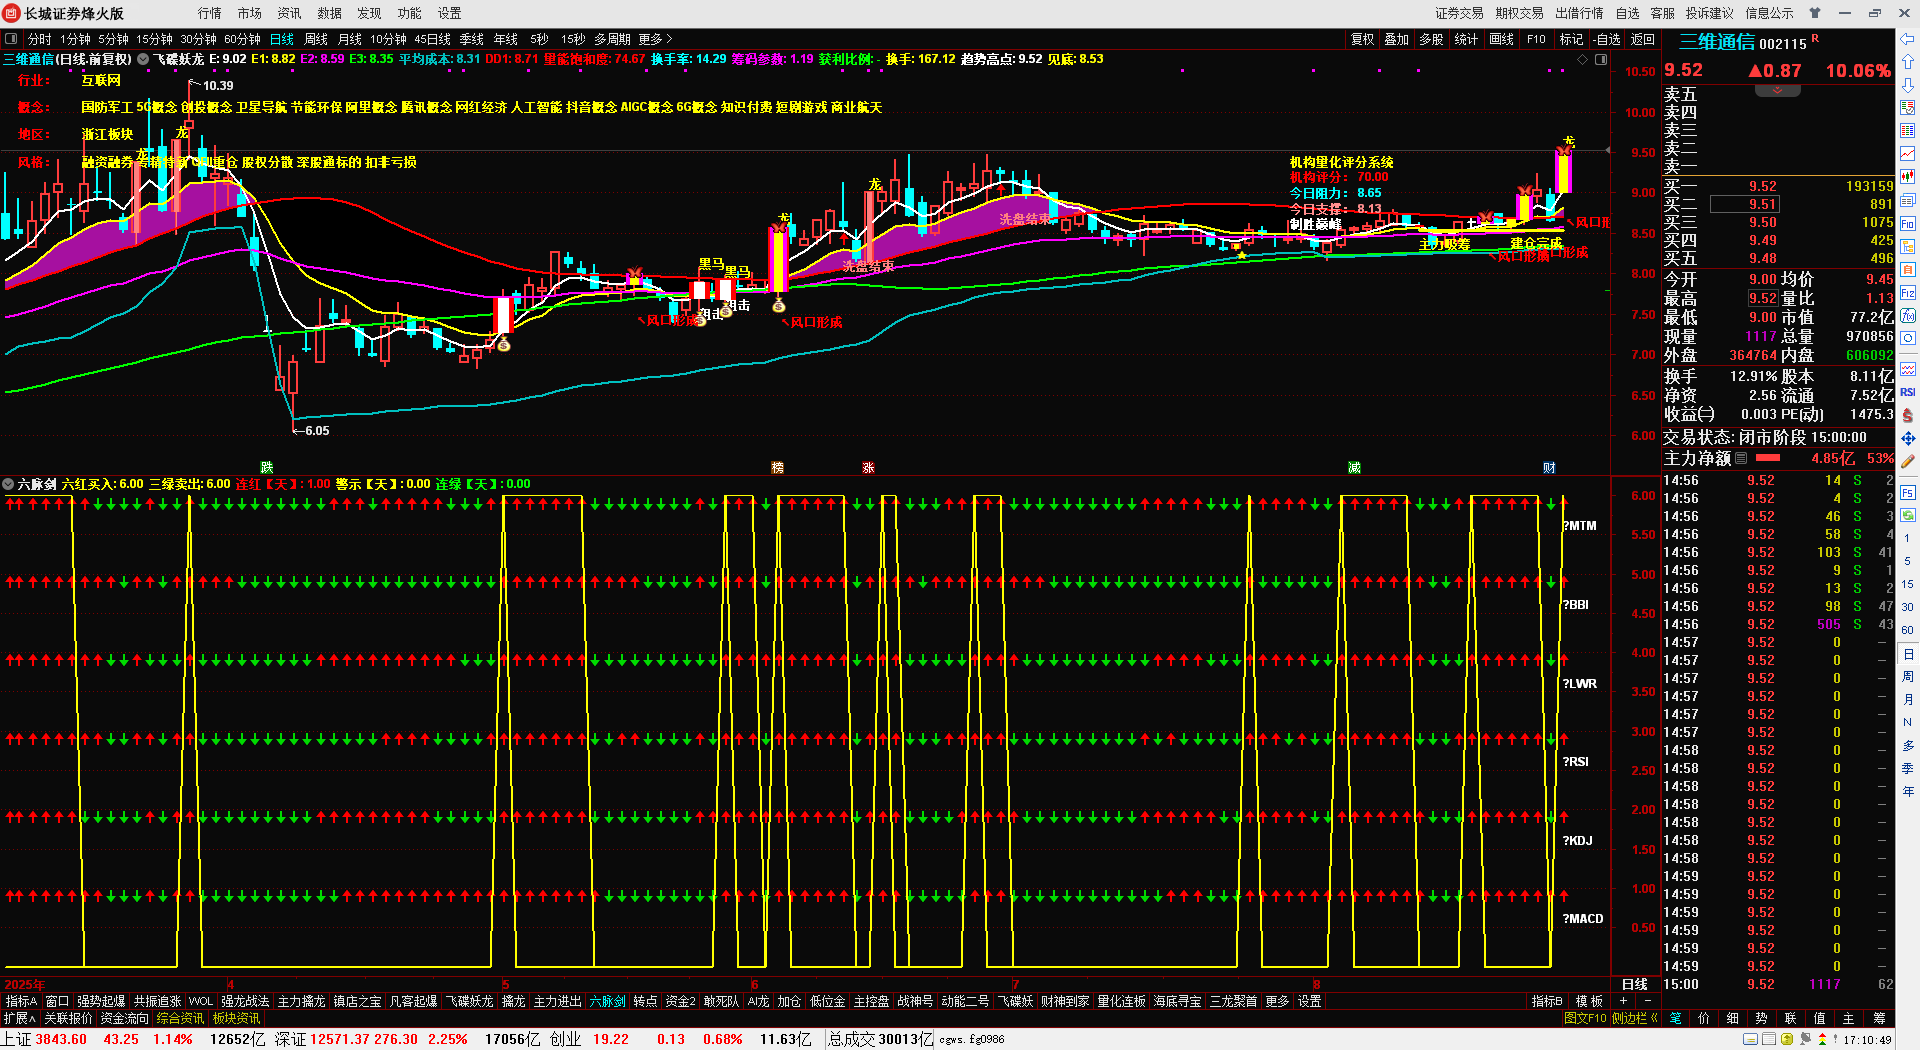This screenshot has width=1920, height=1050.
Task: Select the 季 quarterly period in right sidebar
Action: (x=1908, y=769)
